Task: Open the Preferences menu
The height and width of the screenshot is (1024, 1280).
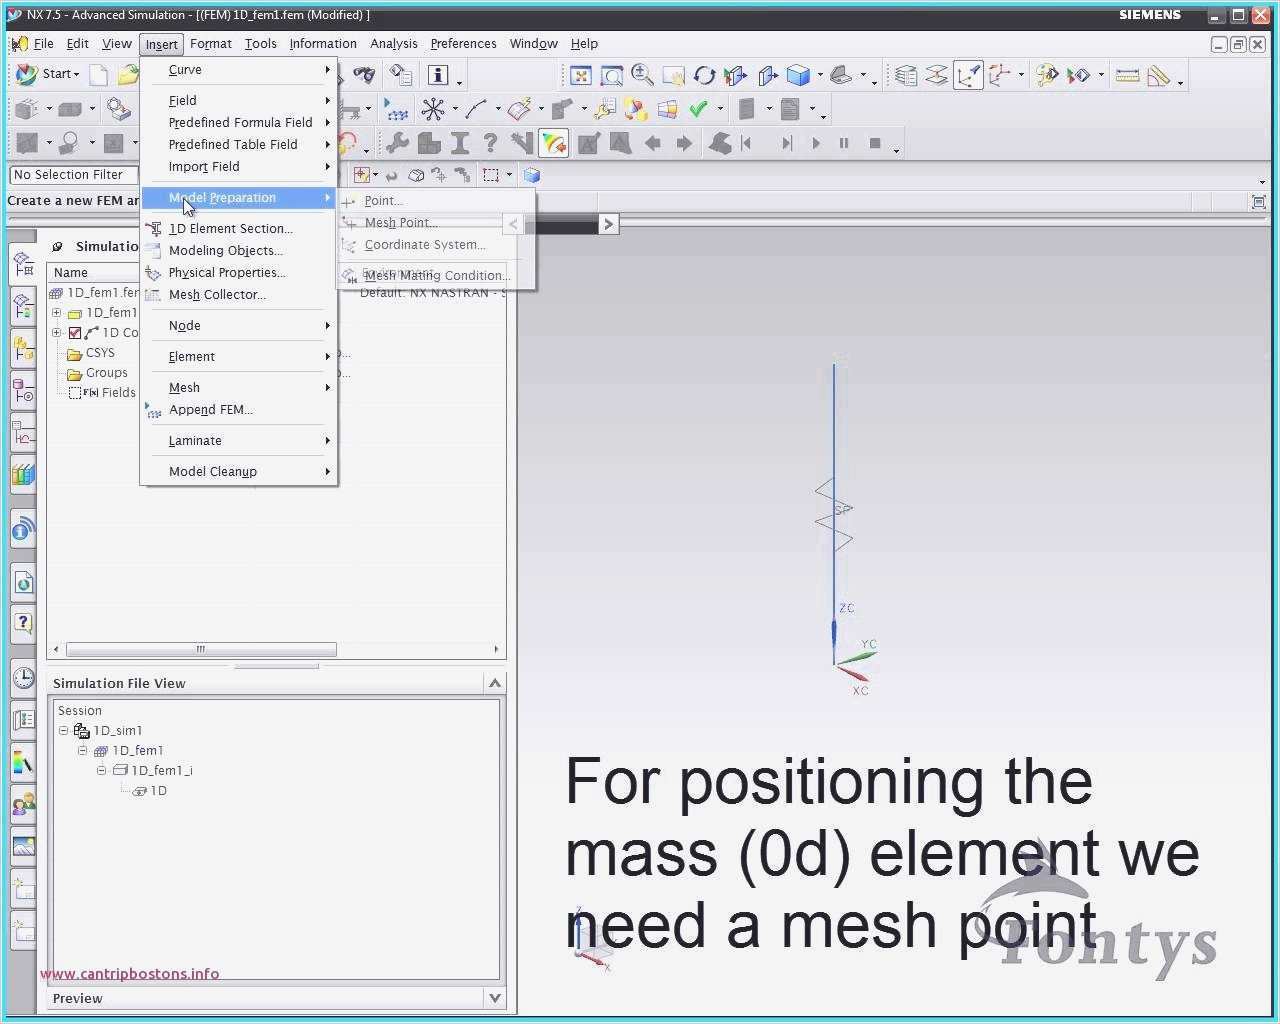Action: click(463, 44)
